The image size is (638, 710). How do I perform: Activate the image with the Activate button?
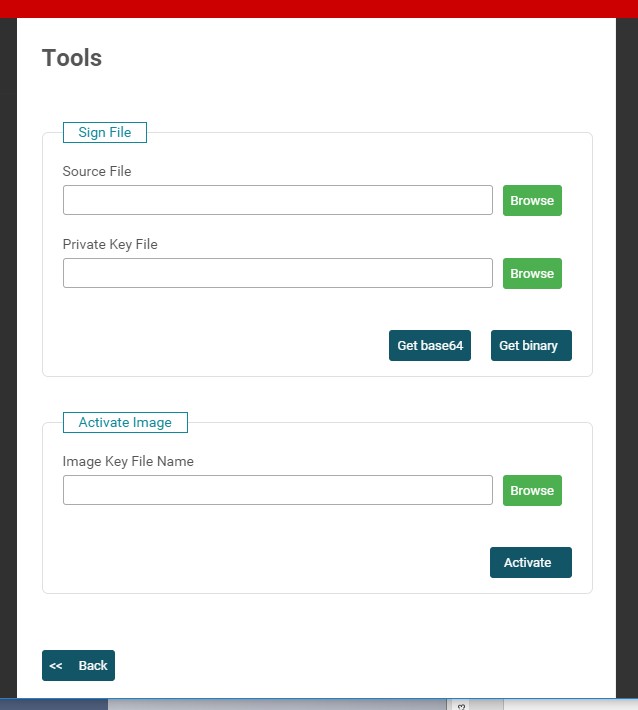pyautogui.click(x=530, y=562)
